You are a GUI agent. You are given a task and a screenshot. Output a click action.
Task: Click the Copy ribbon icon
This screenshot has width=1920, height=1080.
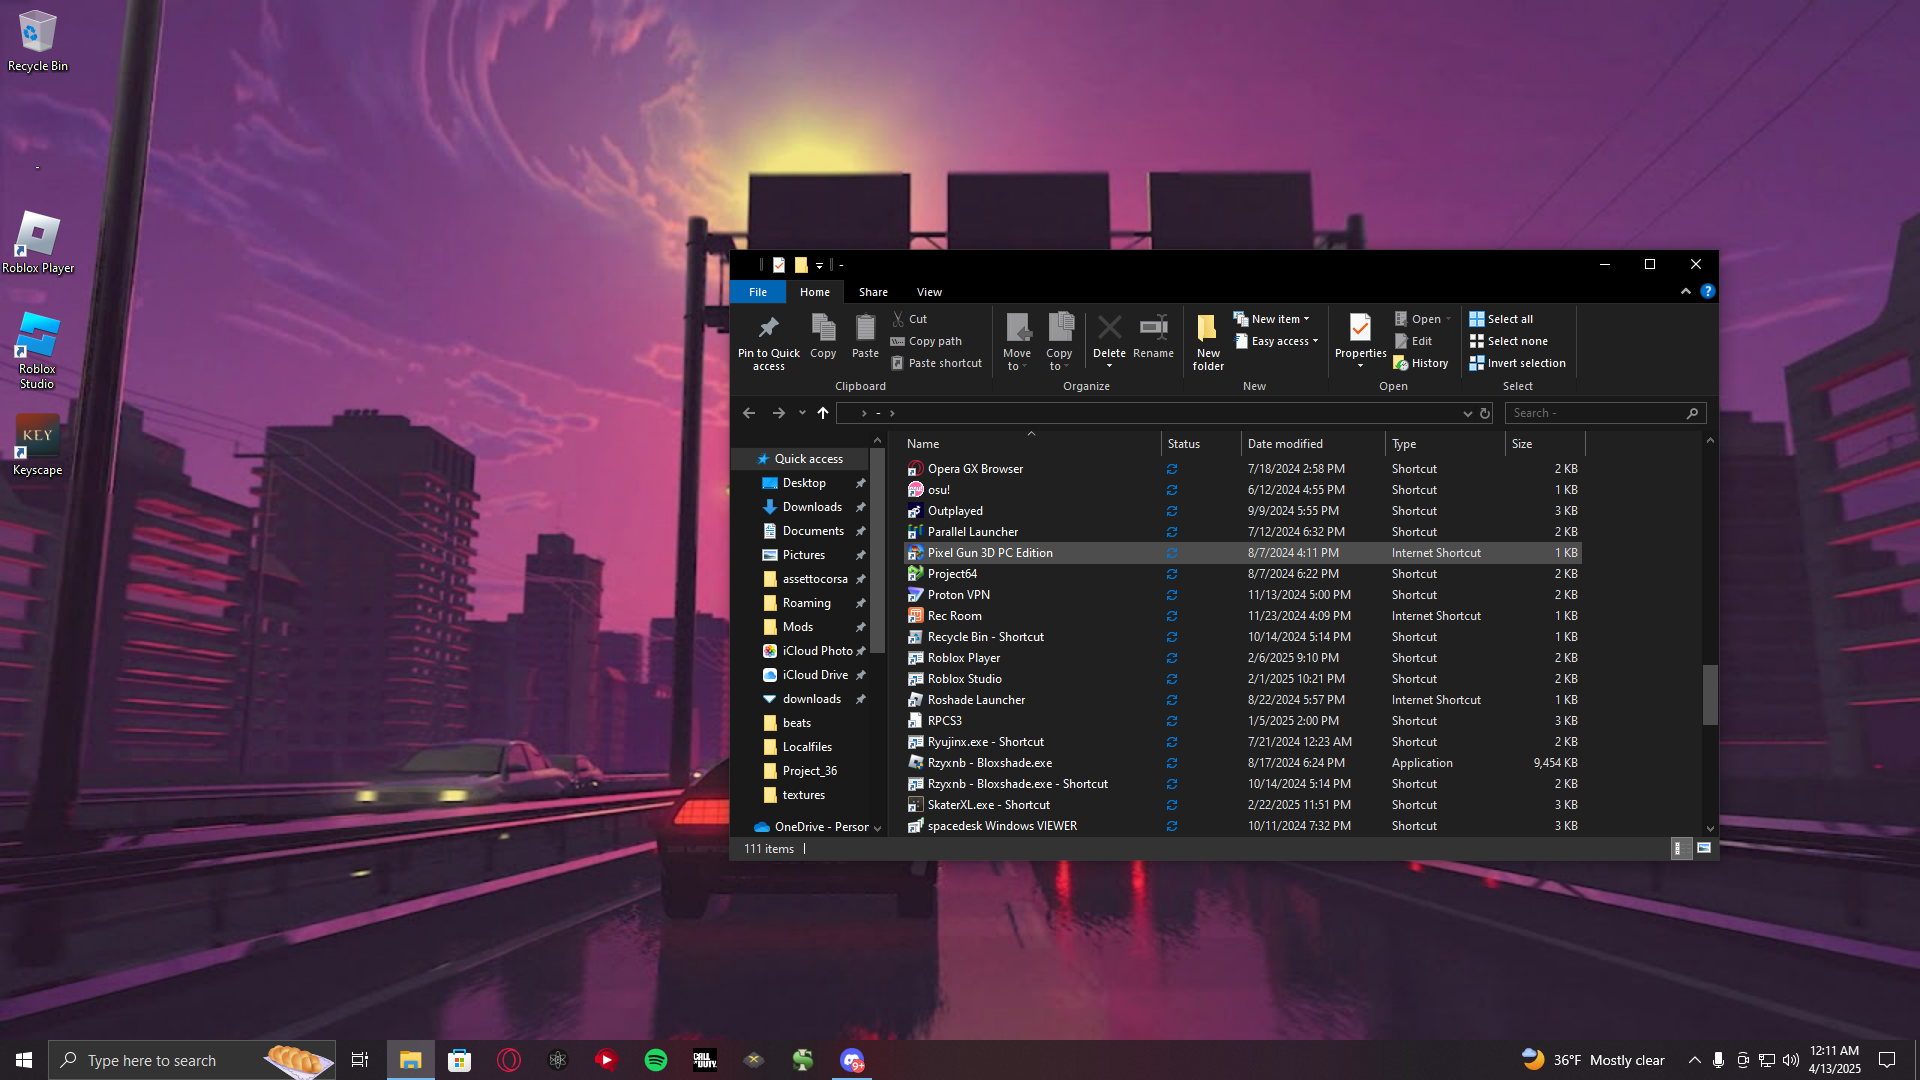pyautogui.click(x=823, y=336)
